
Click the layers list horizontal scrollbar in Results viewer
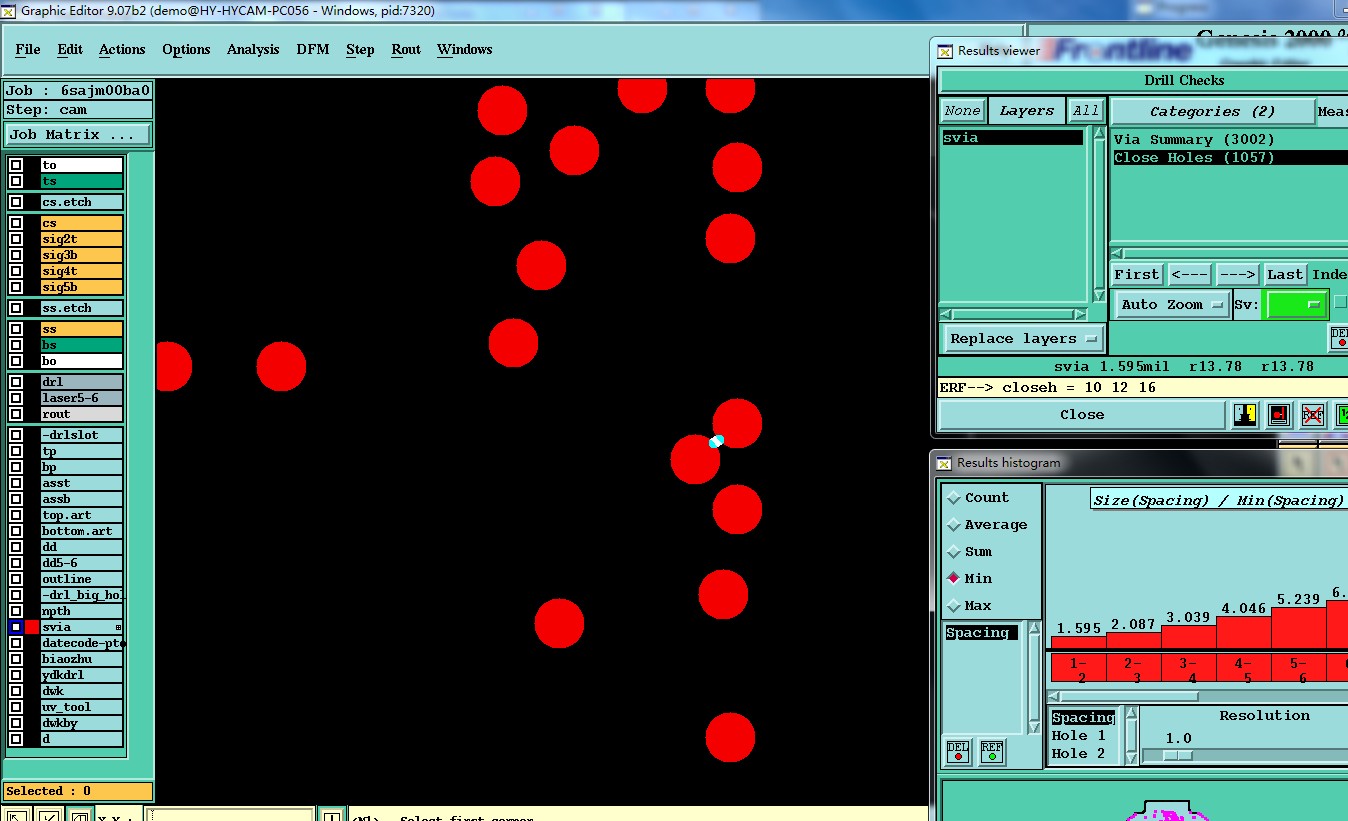(x=1014, y=314)
